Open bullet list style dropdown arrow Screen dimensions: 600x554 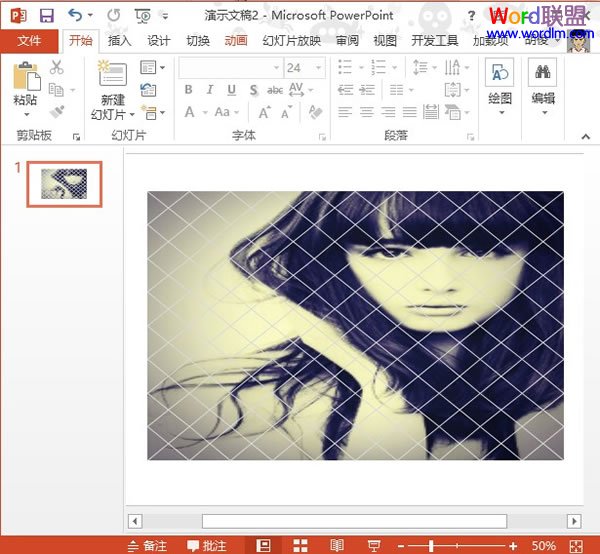(x=361, y=68)
